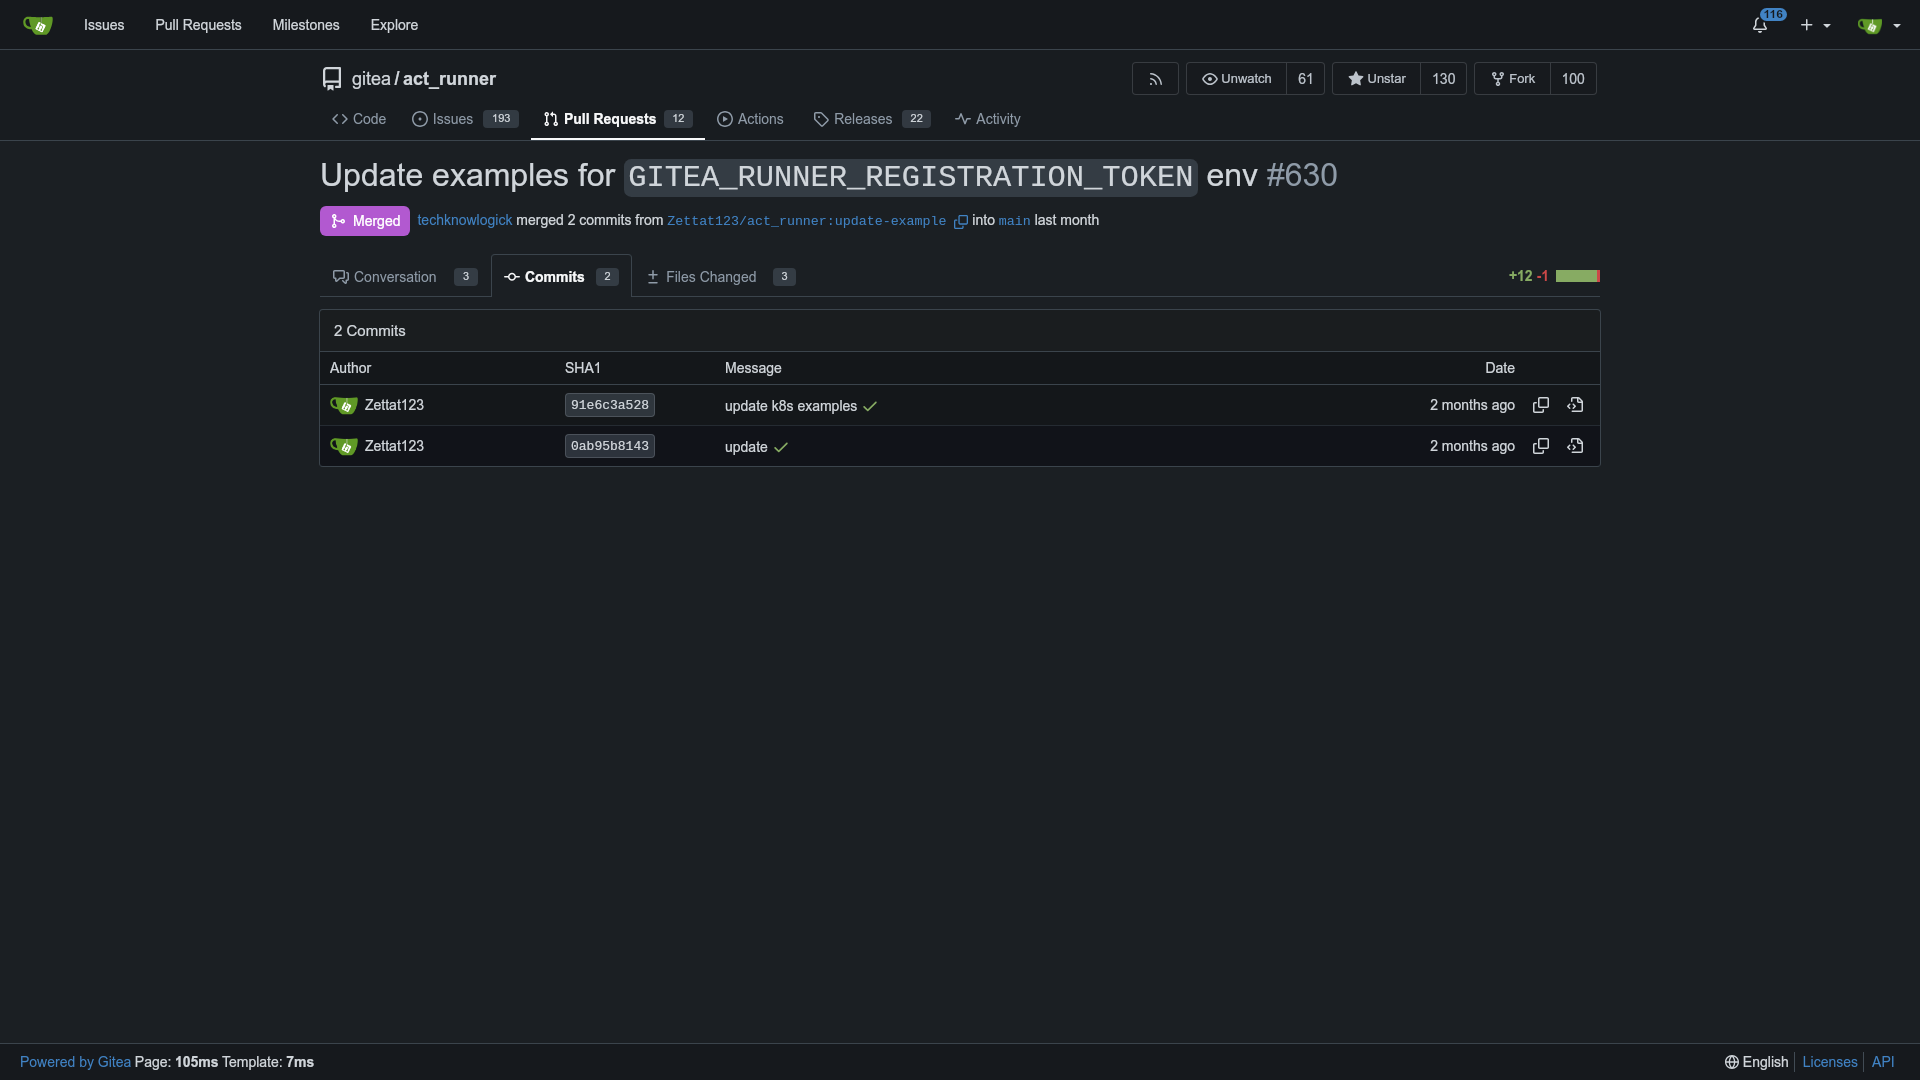This screenshot has height=1080, width=1920.
Task: Open commit 91e6c3a528
Action: 610,405
